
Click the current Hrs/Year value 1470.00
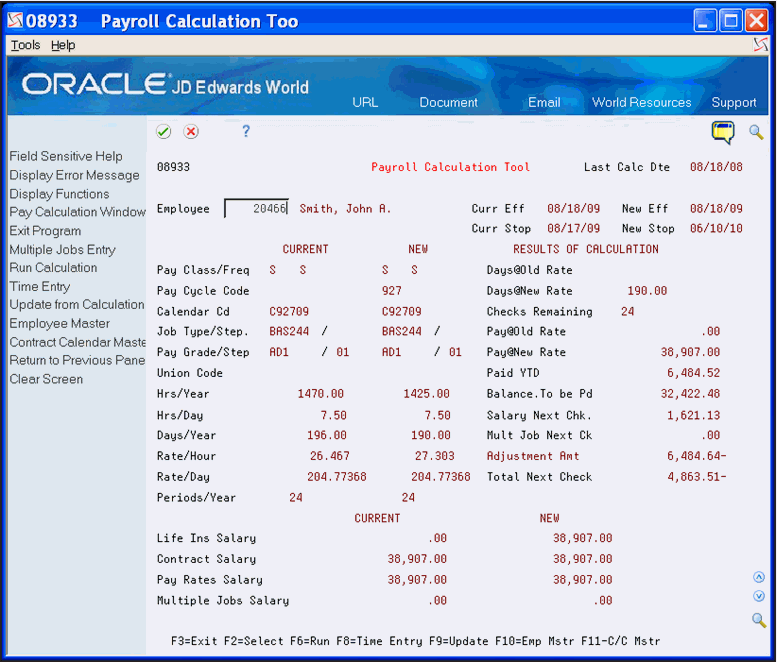pyautogui.click(x=320, y=394)
